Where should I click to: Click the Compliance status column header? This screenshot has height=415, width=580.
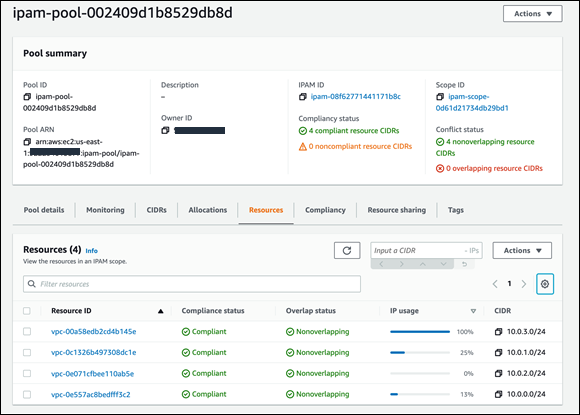(213, 311)
